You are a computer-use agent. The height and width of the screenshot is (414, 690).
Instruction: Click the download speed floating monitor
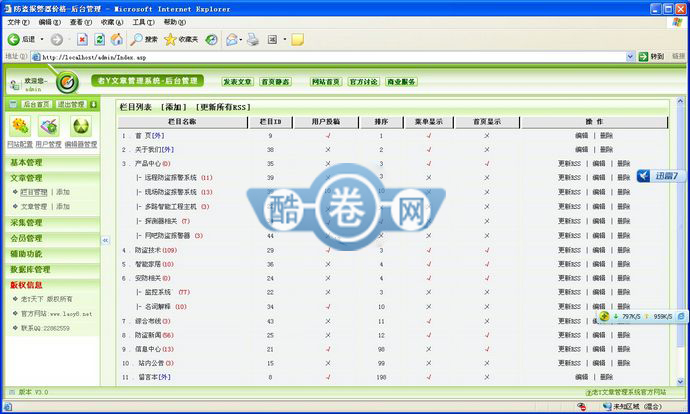point(642,316)
